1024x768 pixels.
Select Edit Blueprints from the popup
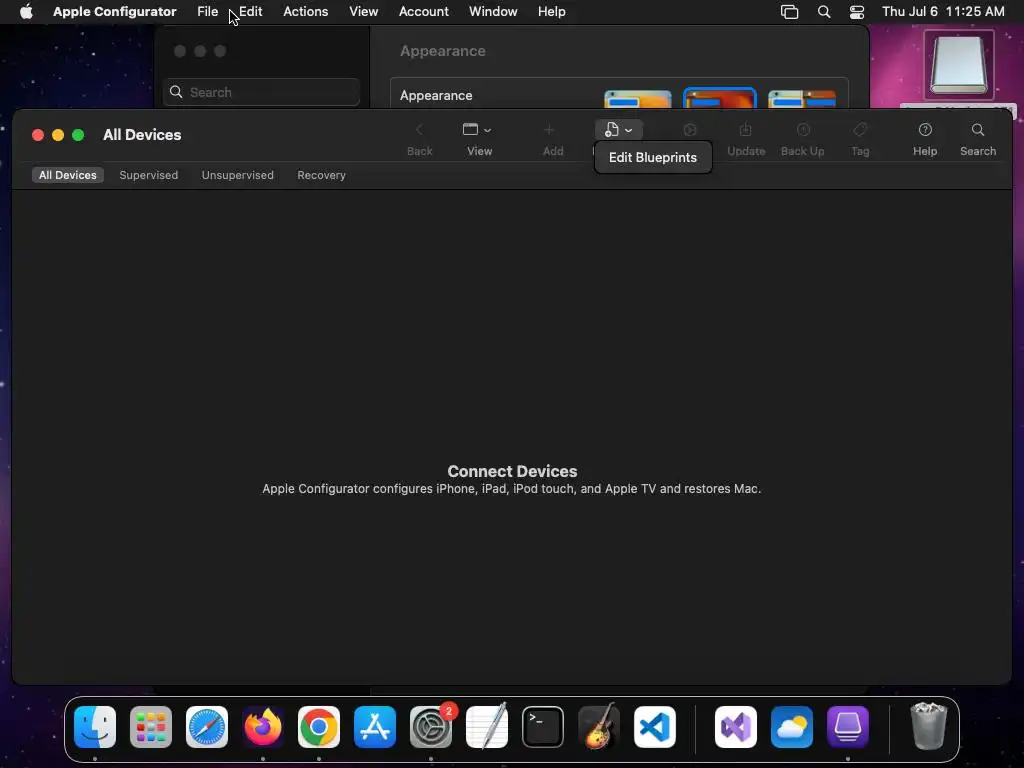(652, 157)
